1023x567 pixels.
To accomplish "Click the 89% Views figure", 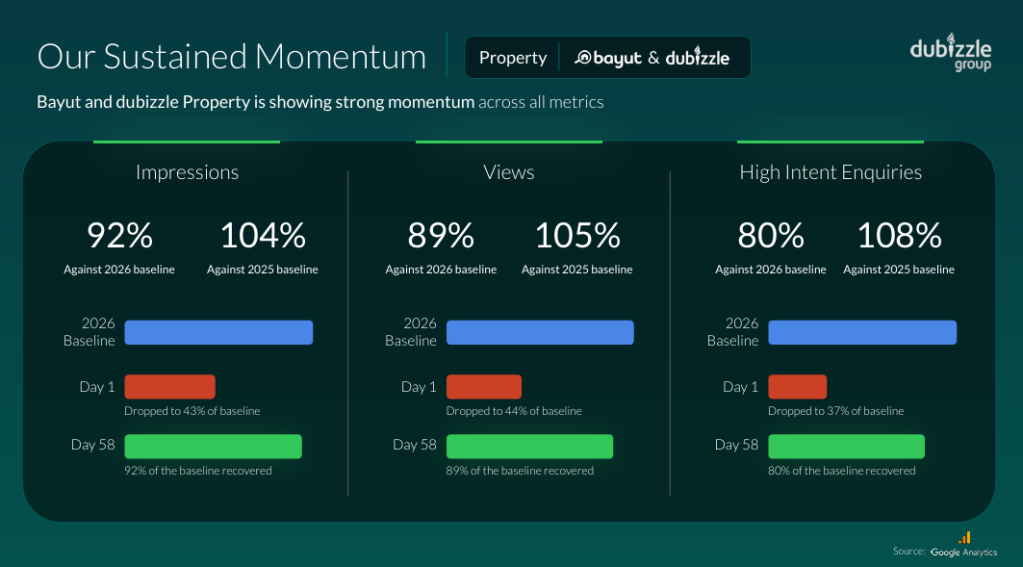I will pos(441,236).
